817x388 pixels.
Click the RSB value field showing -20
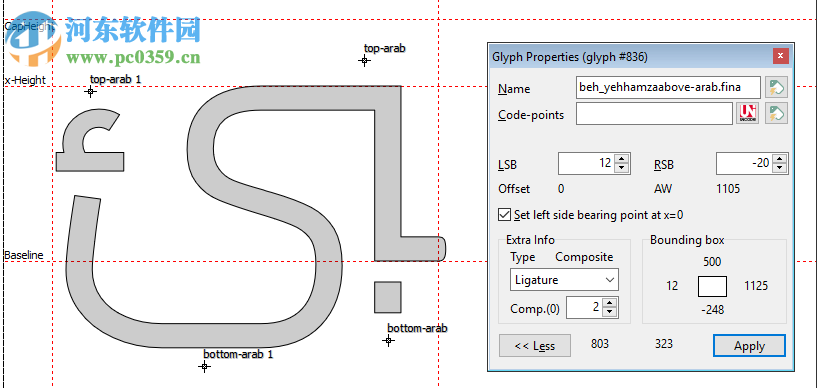tap(745, 164)
